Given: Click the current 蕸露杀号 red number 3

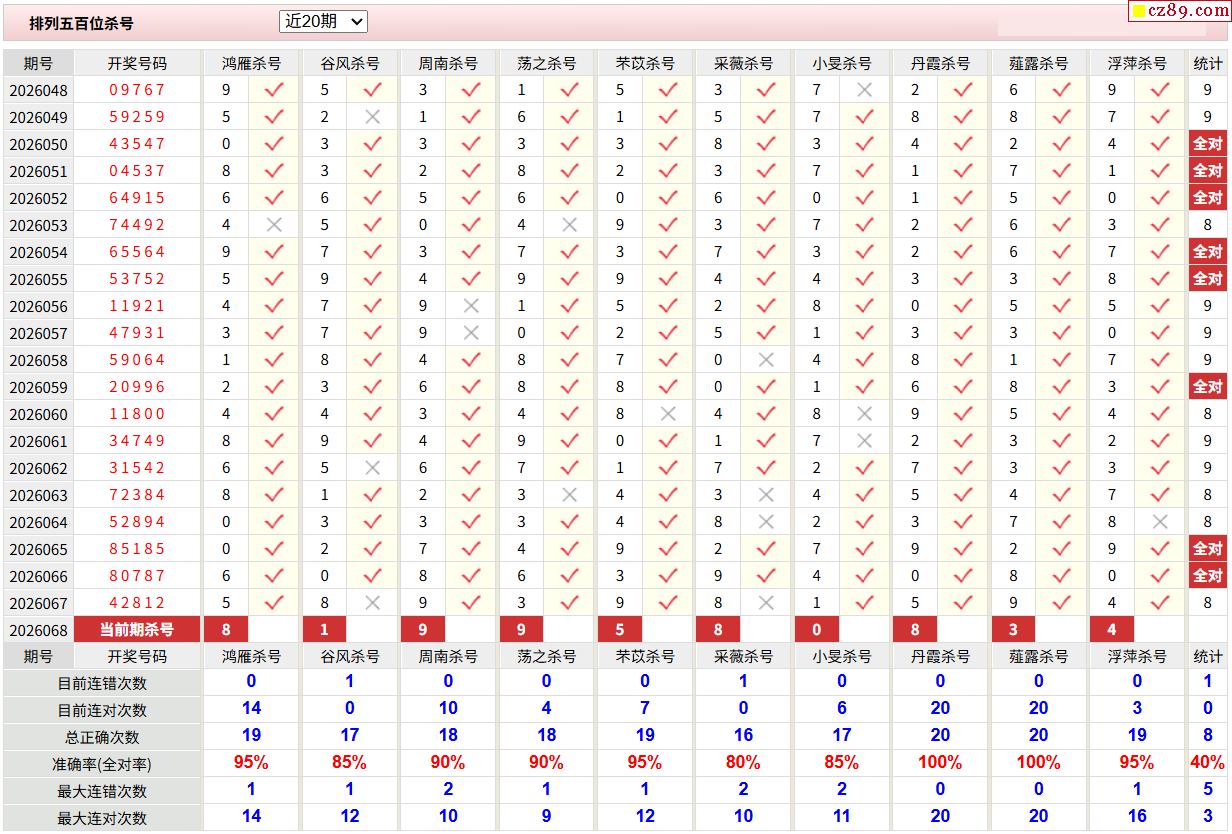Looking at the screenshot, I should (x=1013, y=629).
